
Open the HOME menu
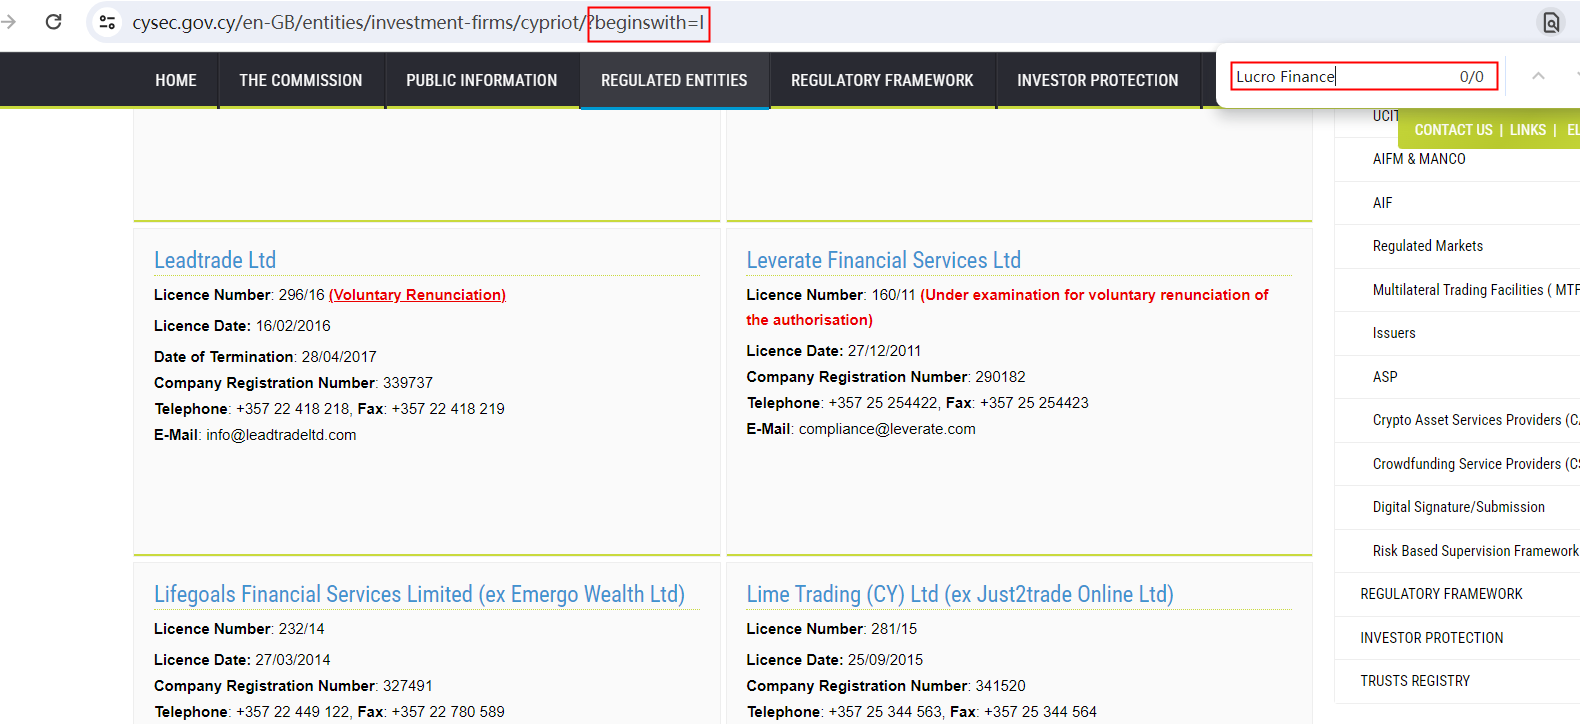(176, 80)
